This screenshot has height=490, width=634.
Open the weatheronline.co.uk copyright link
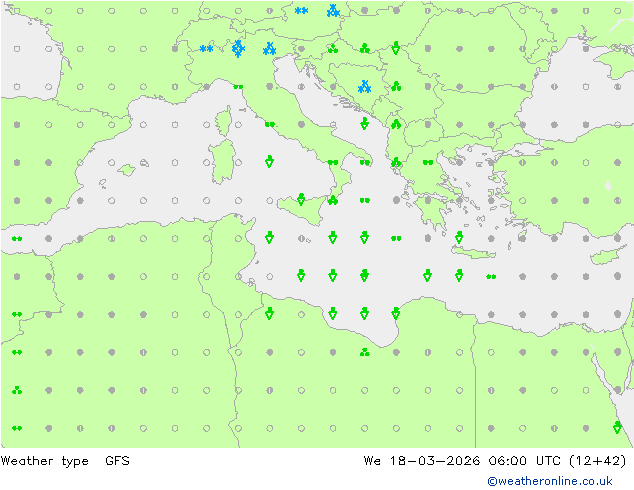[x=550, y=481]
